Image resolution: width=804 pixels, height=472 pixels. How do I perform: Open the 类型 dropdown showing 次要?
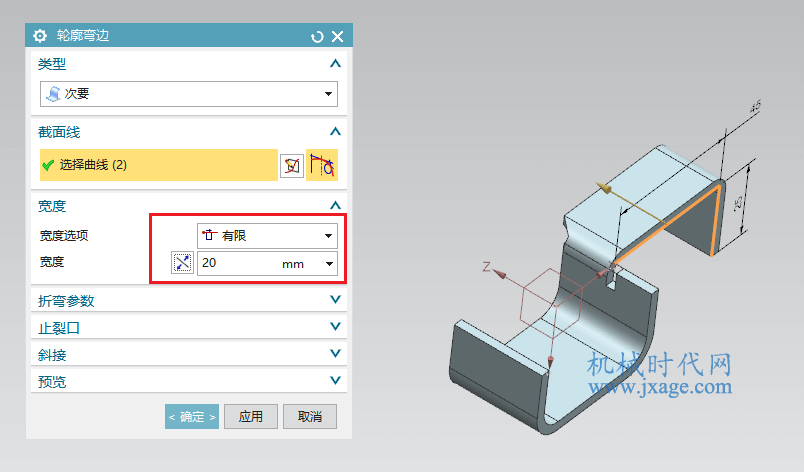(x=189, y=94)
